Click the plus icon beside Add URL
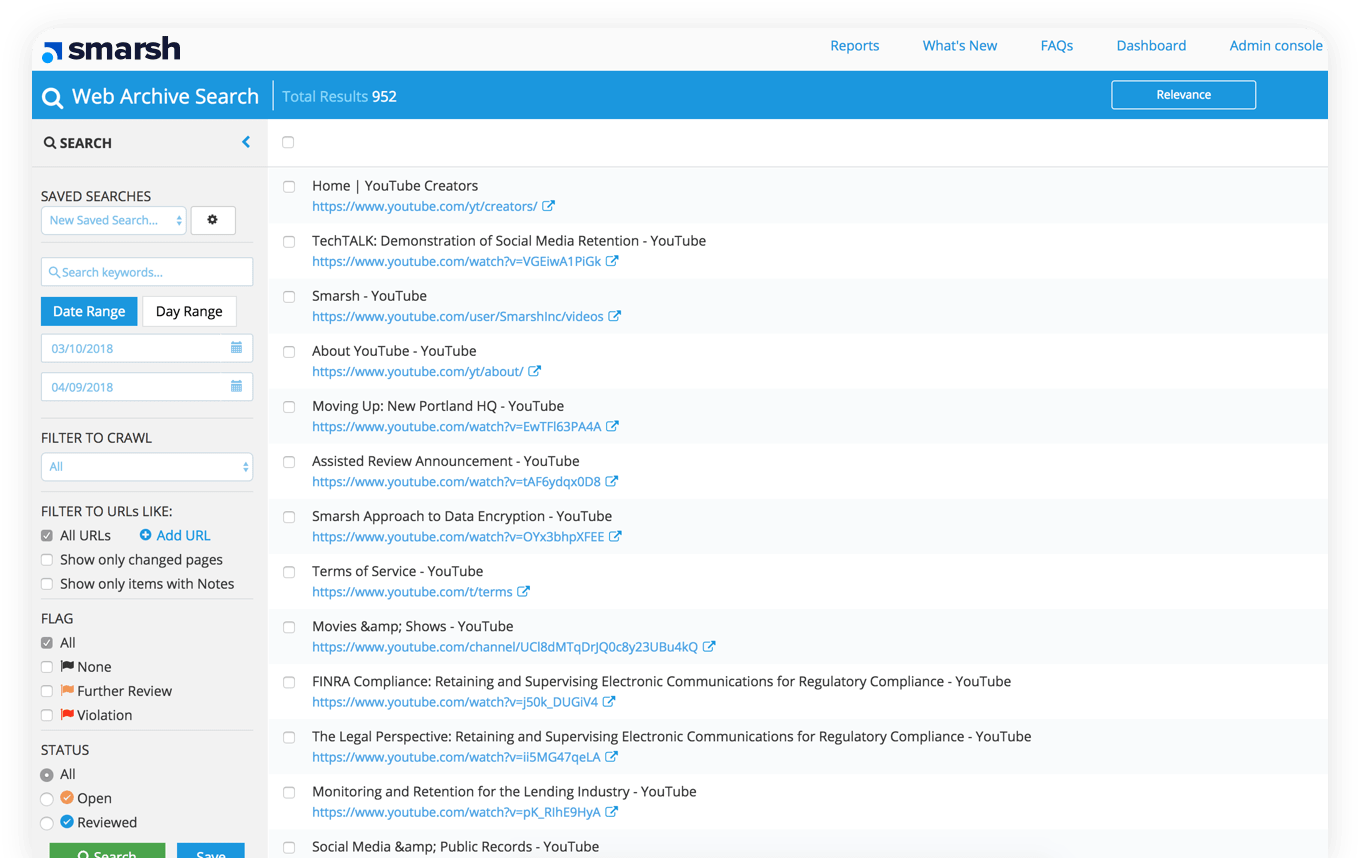1360x858 pixels. click(146, 535)
